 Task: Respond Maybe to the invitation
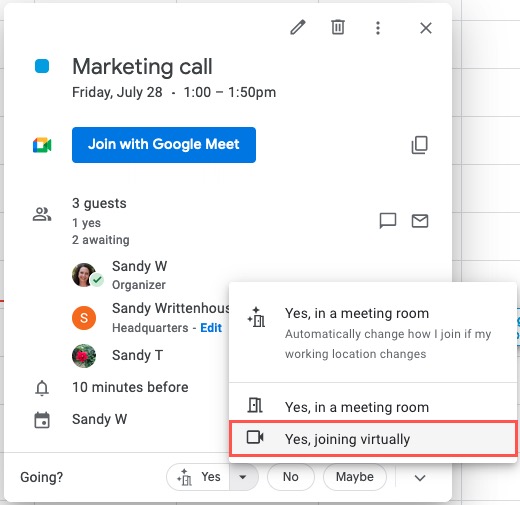(355, 477)
